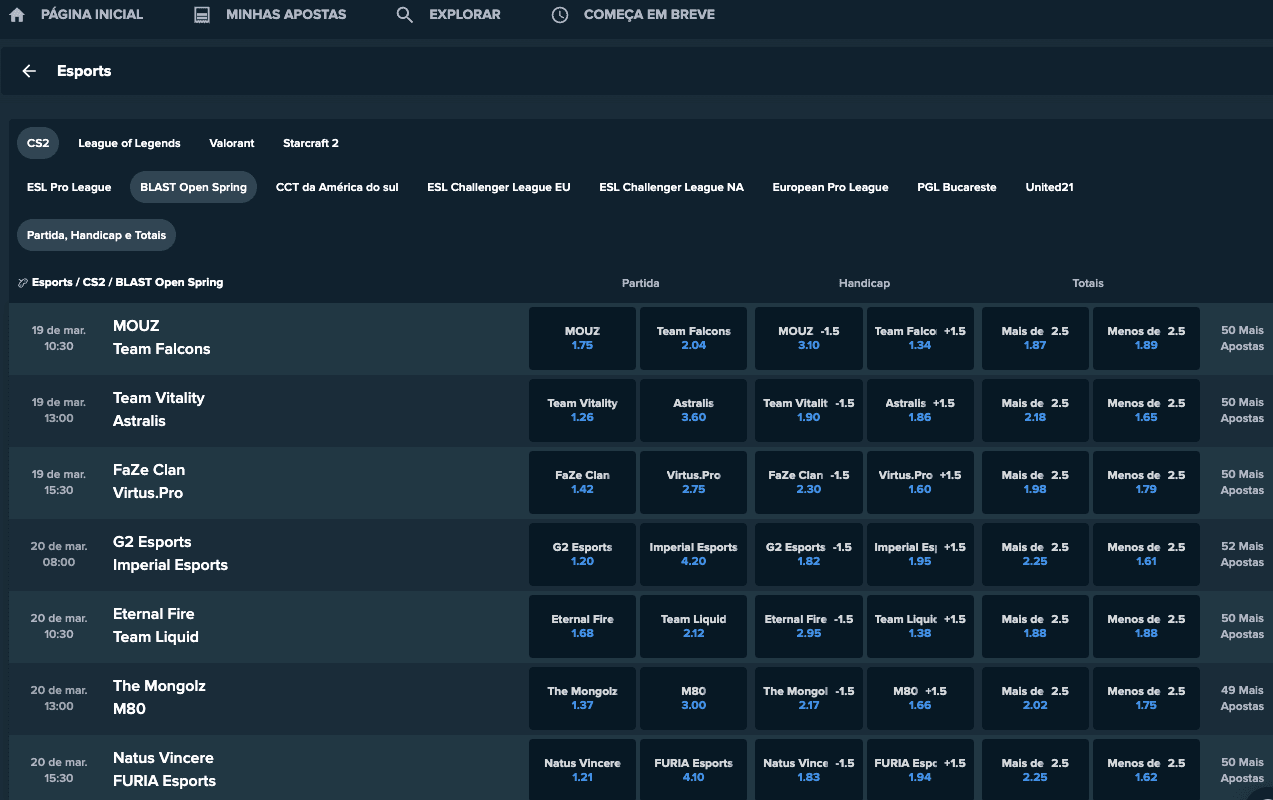
Task: Bet on M80 at 3.00
Action: click(693, 698)
